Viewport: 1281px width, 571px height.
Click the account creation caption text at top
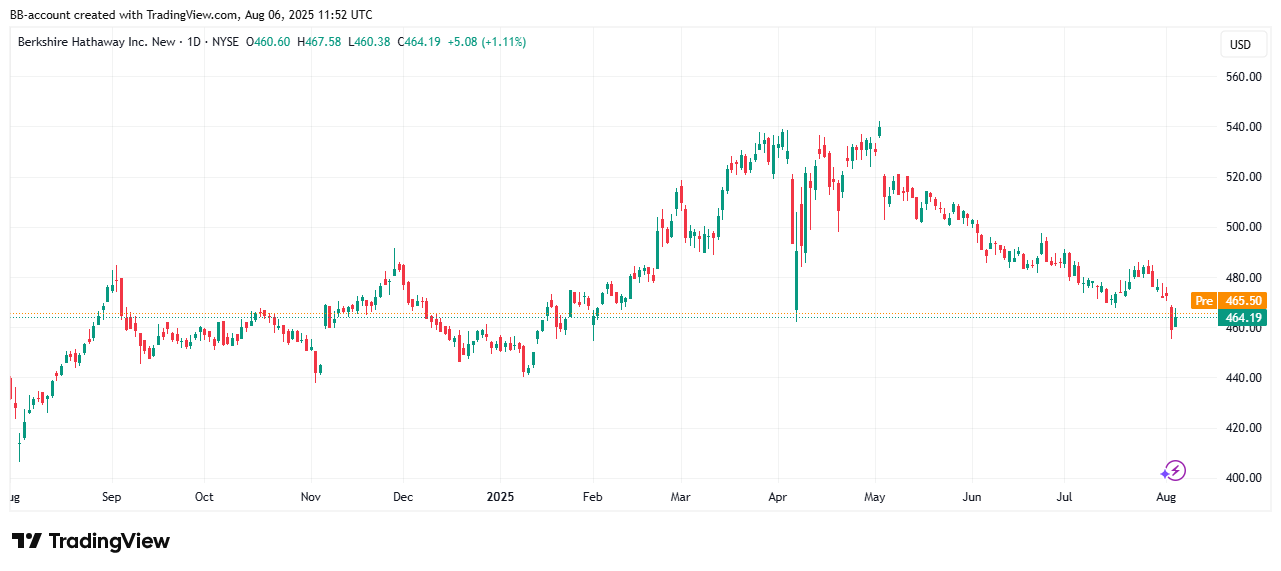tap(191, 14)
